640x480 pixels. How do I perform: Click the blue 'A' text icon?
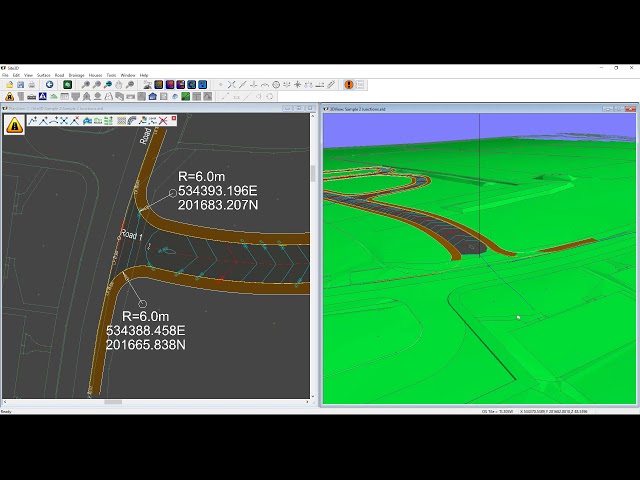click(x=42, y=97)
